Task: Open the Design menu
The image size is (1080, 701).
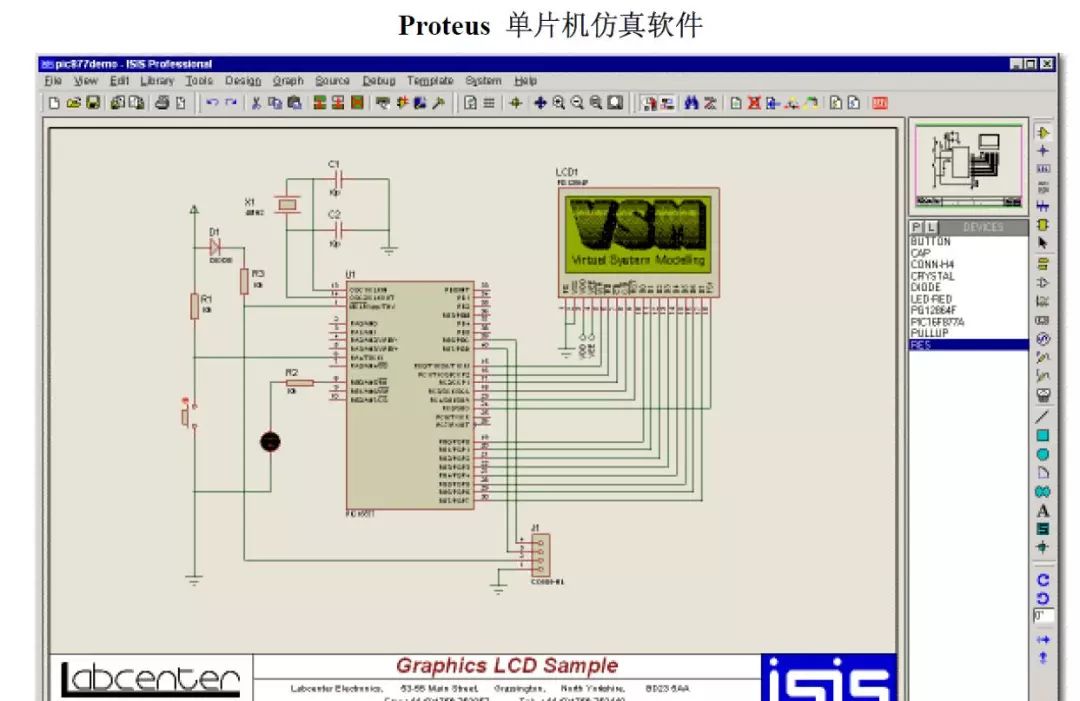Action: (243, 81)
